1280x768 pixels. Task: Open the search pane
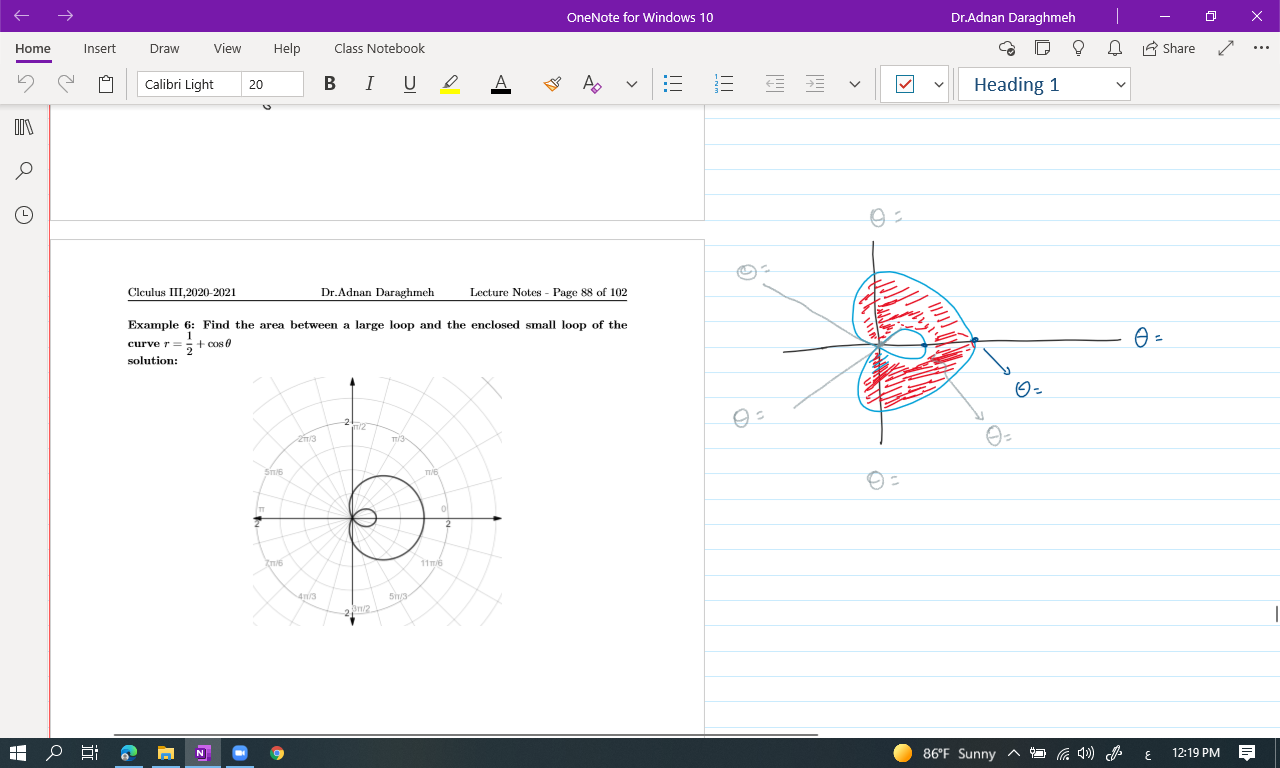tap(24, 171)
